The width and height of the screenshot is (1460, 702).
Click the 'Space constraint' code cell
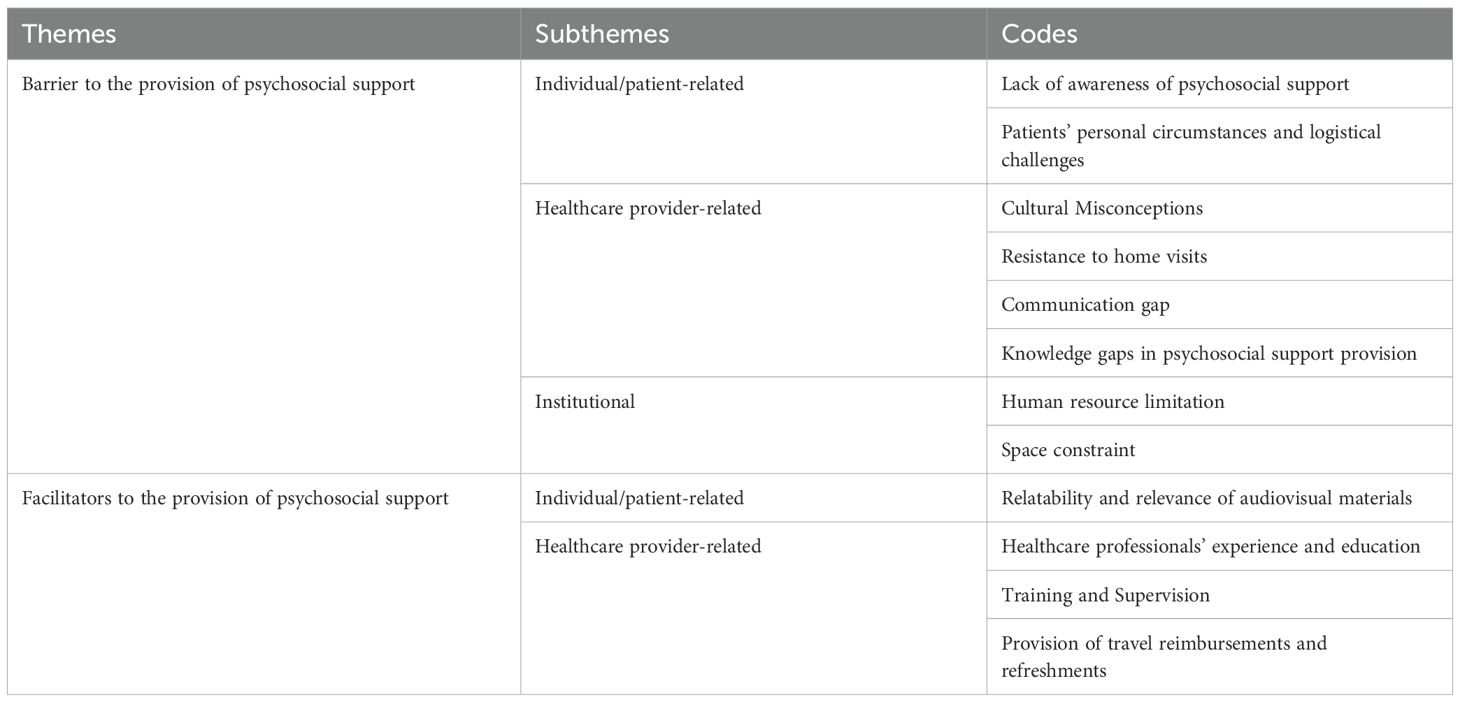1068,450
